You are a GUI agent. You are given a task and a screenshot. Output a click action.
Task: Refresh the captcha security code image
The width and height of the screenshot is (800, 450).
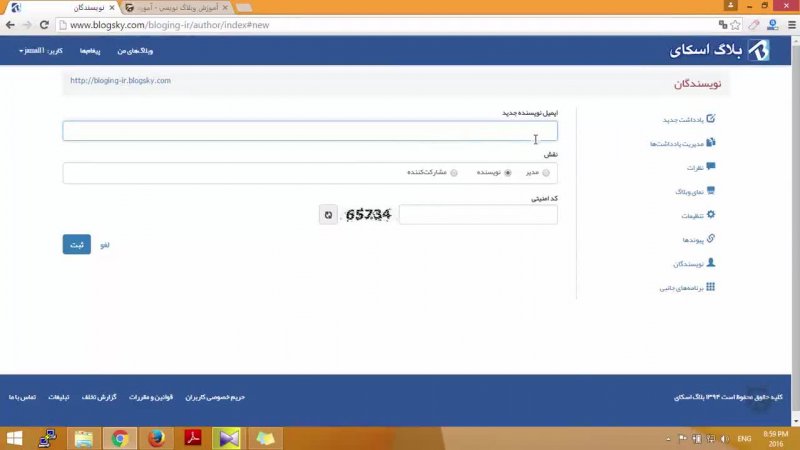coord(328,214)
